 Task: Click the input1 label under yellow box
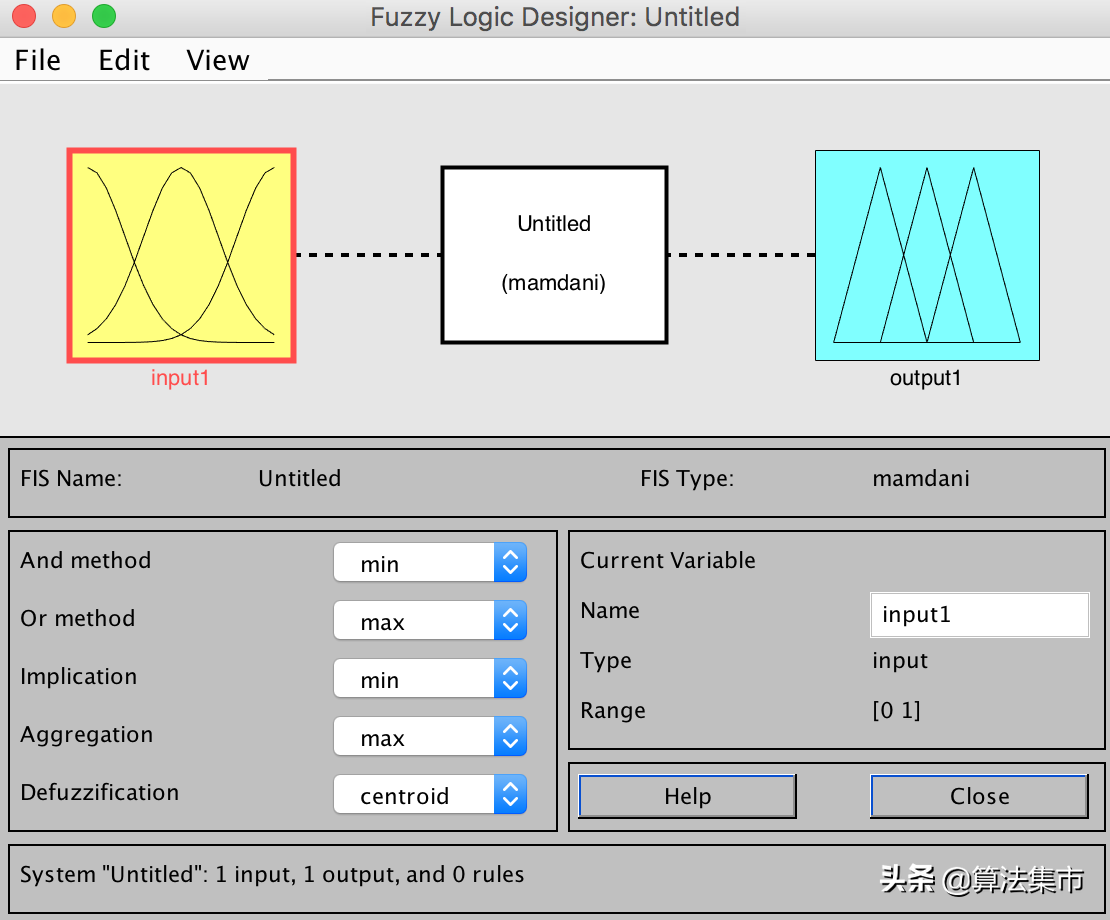coord(180,379)
